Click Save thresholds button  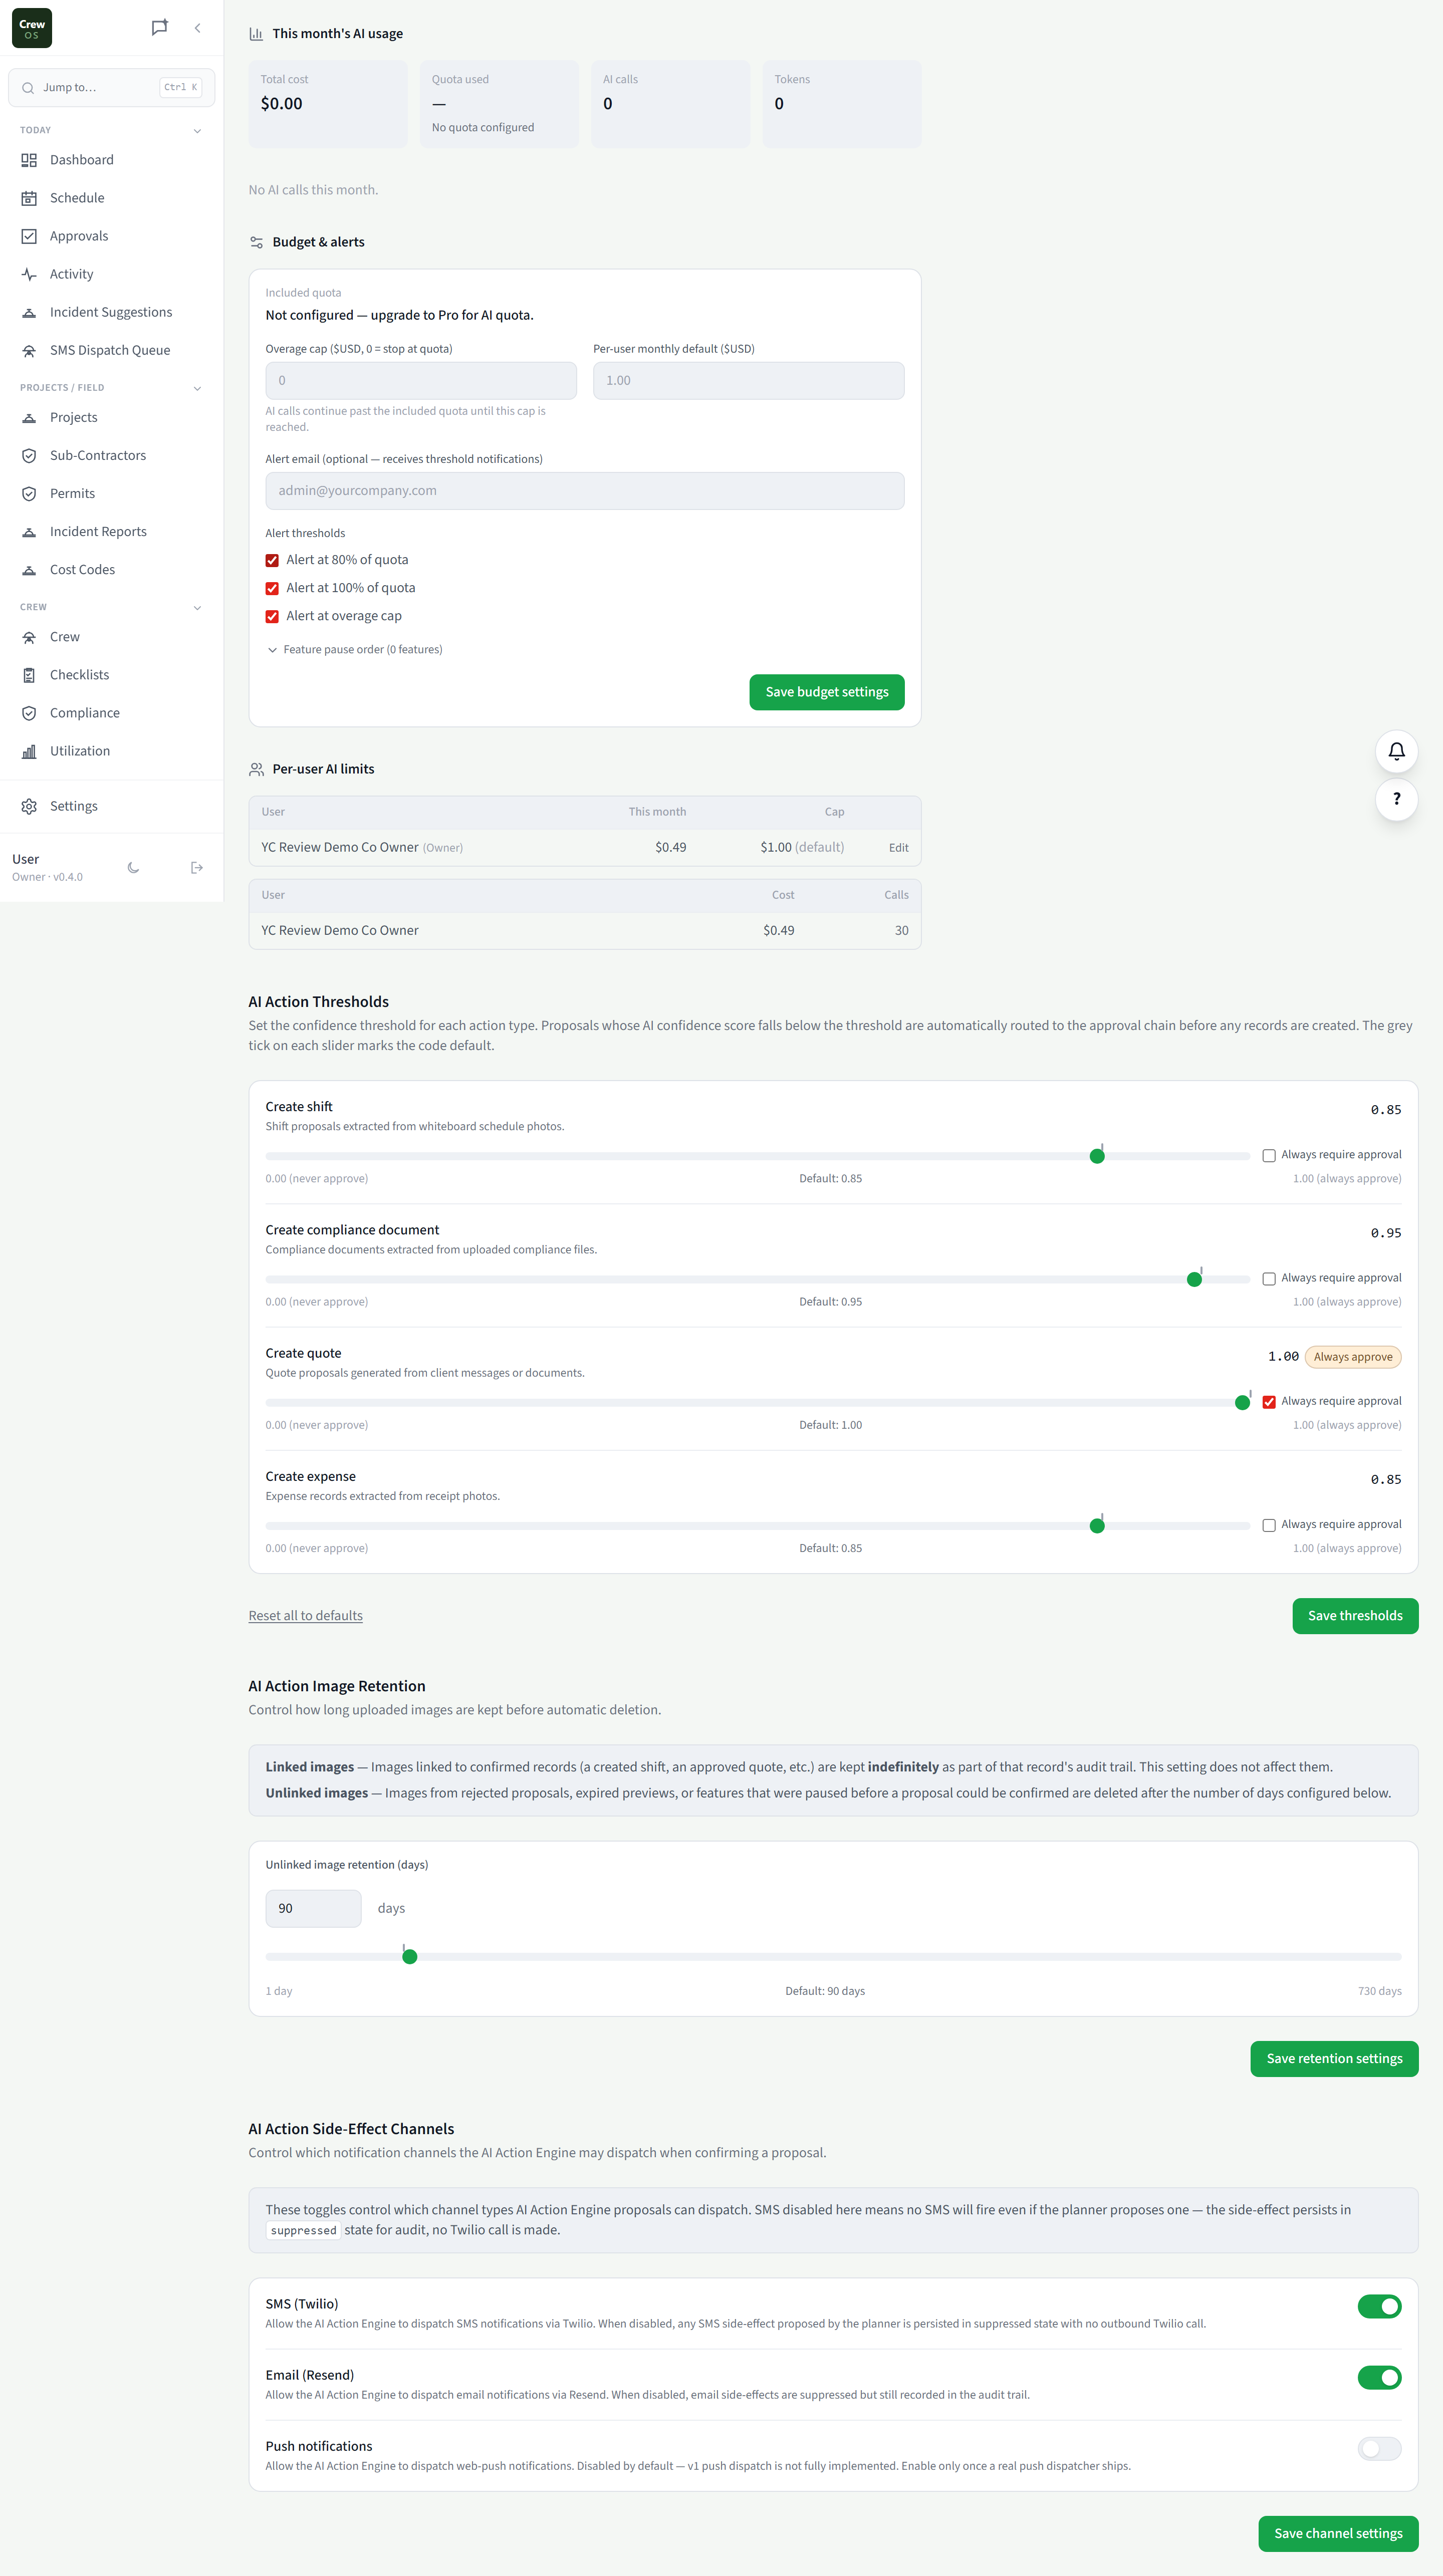[x=1354, y=1615]
